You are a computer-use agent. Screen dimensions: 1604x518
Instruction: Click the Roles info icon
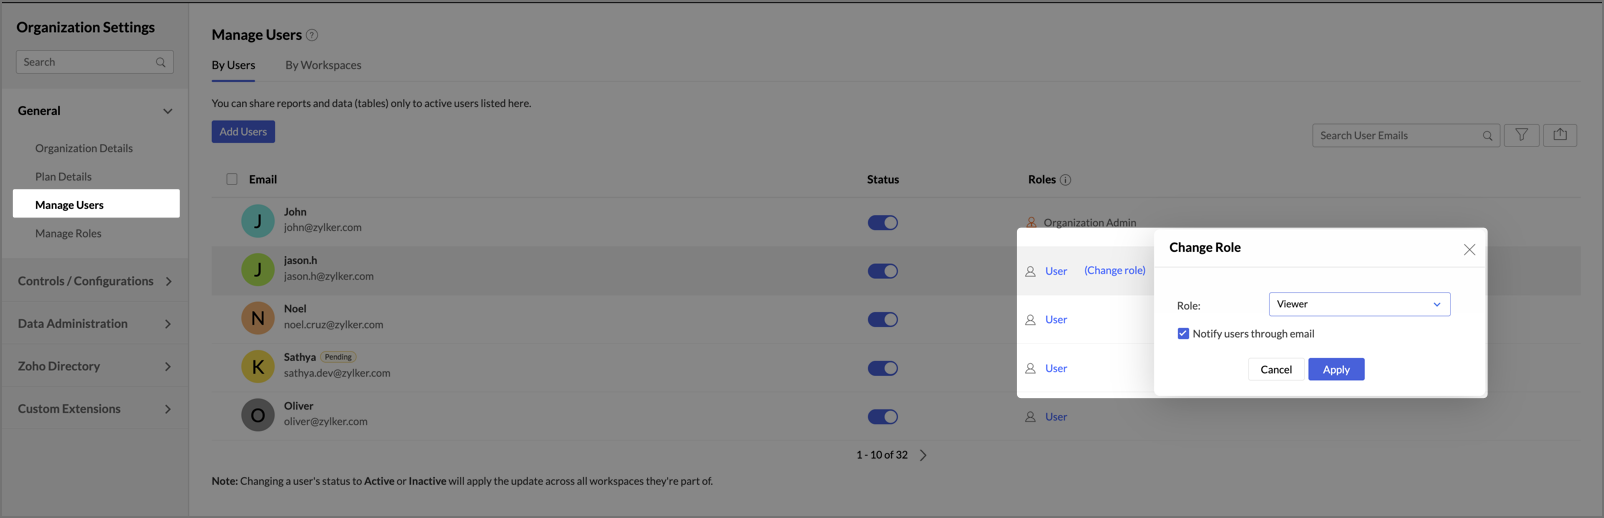pos(1065,180)
